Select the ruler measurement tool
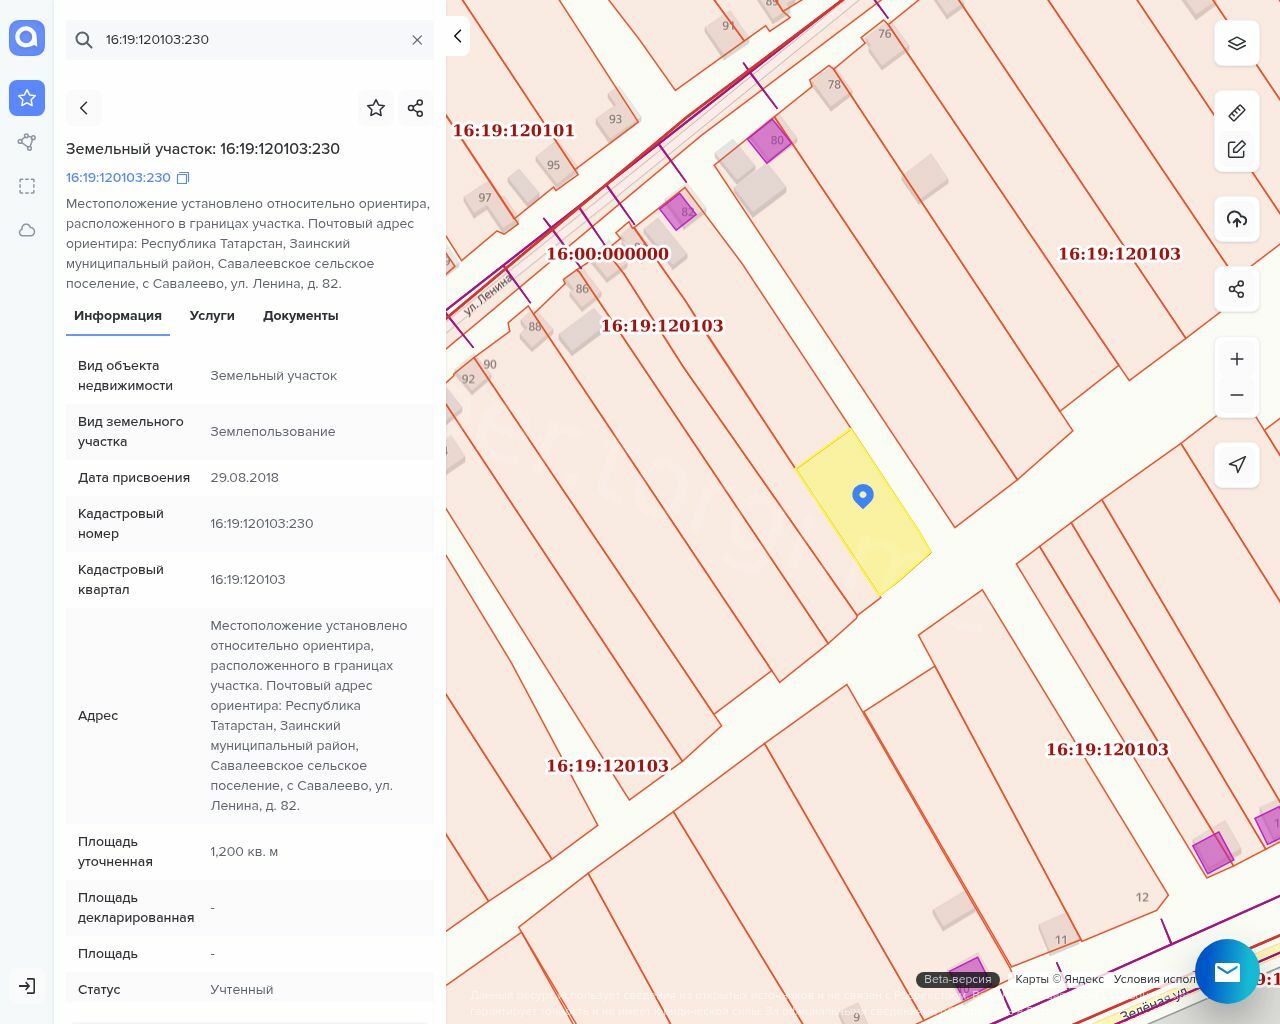Image resolution: width=1280 pixels, height=1024 pixels. click(x=1237, y=113)
